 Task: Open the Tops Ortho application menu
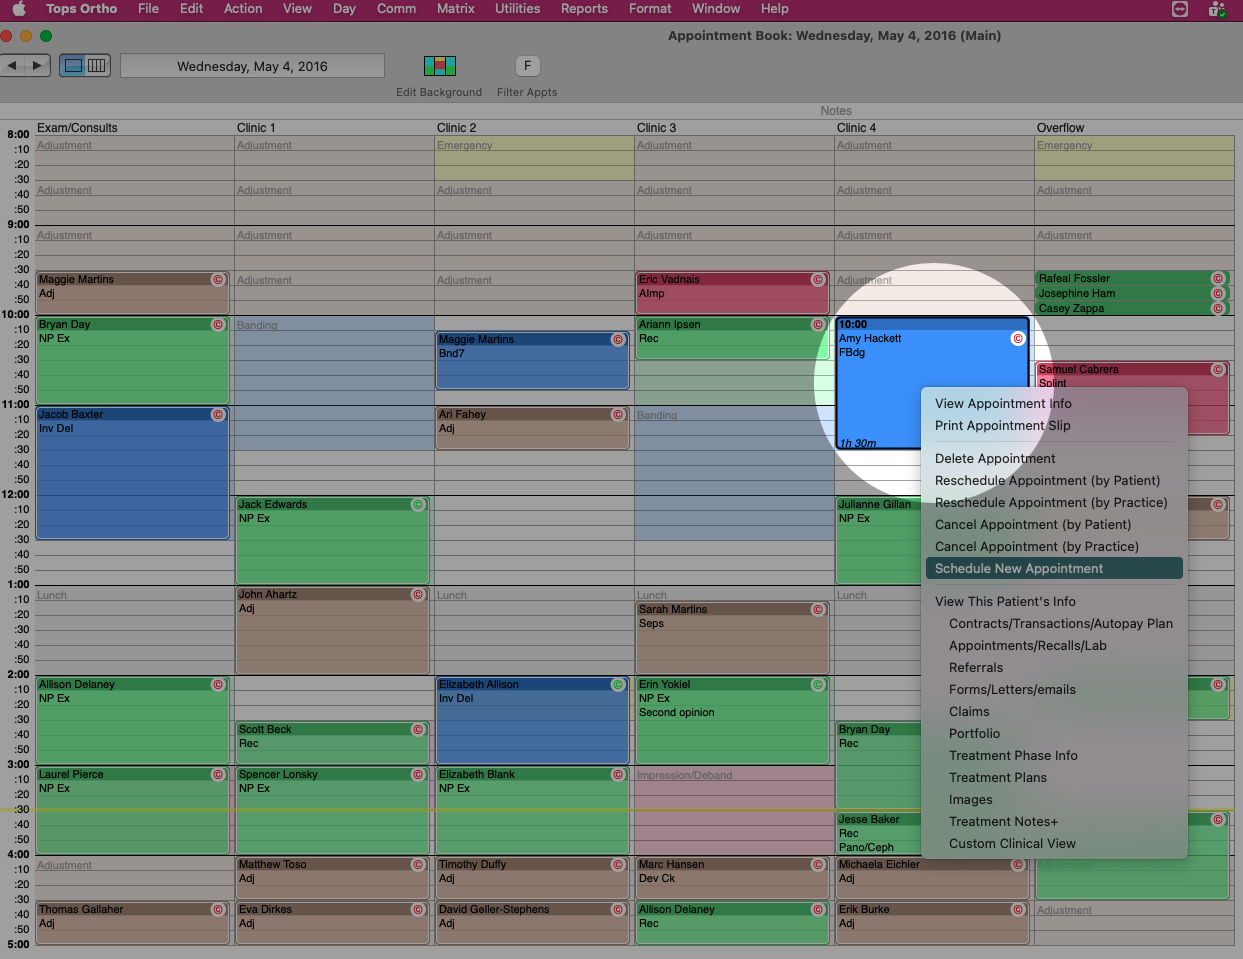pos(81,9)
